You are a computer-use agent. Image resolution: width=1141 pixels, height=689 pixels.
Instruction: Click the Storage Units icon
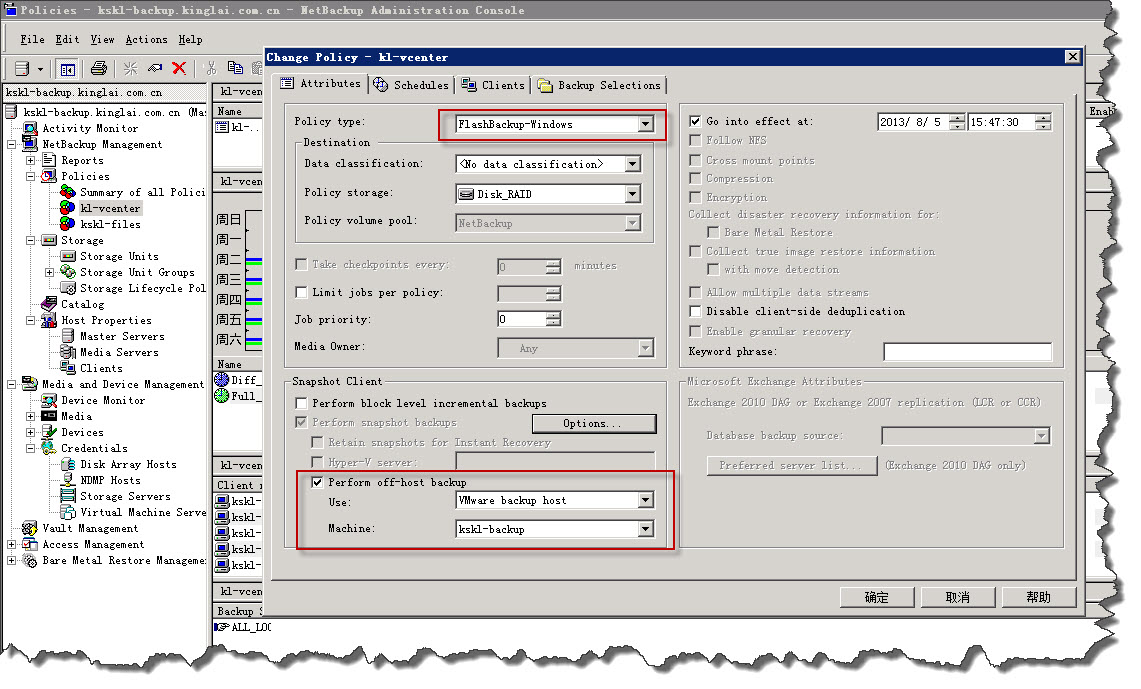click(68, 256)
